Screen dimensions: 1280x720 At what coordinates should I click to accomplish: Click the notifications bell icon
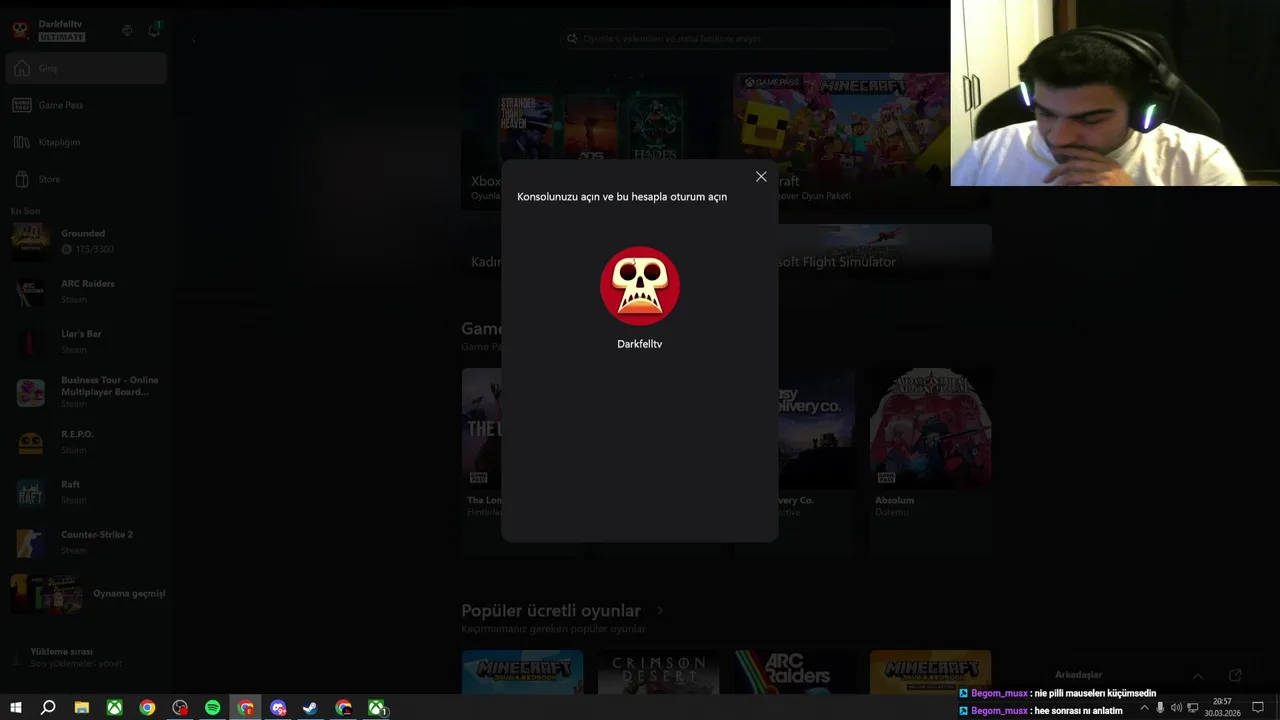point(154,30)
